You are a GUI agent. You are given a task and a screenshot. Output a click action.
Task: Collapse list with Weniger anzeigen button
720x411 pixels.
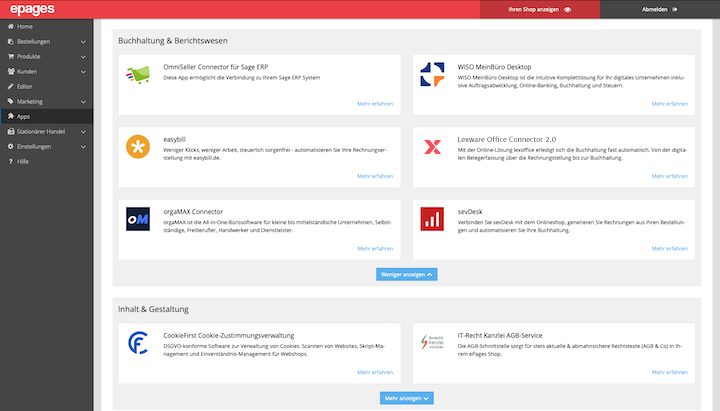point(407,273)
